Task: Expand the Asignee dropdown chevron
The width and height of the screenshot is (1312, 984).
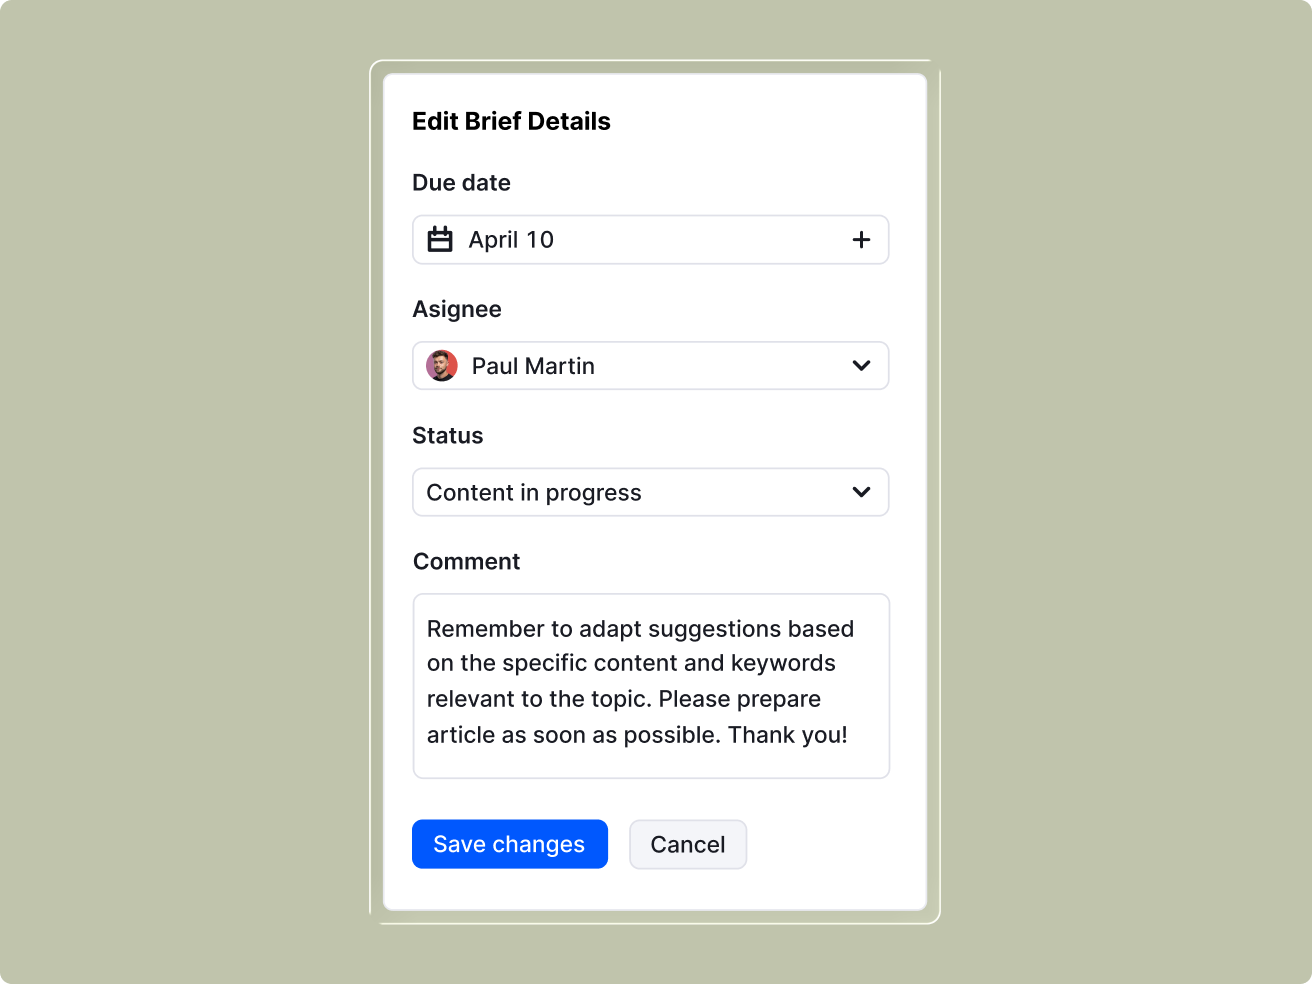Action: (x=861, y=366)
